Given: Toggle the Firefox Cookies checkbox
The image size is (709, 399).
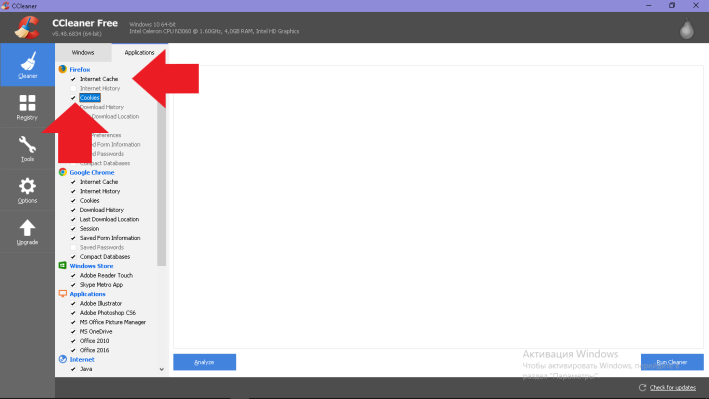Looking at the screenshot, I should pyautogui.click(x=73, y=98).
